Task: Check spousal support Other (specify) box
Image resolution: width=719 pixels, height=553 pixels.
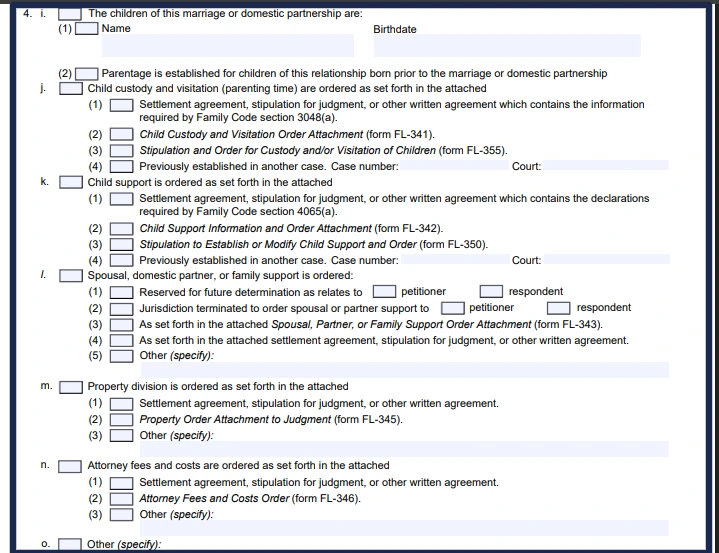Action: (x=122, y=356)
